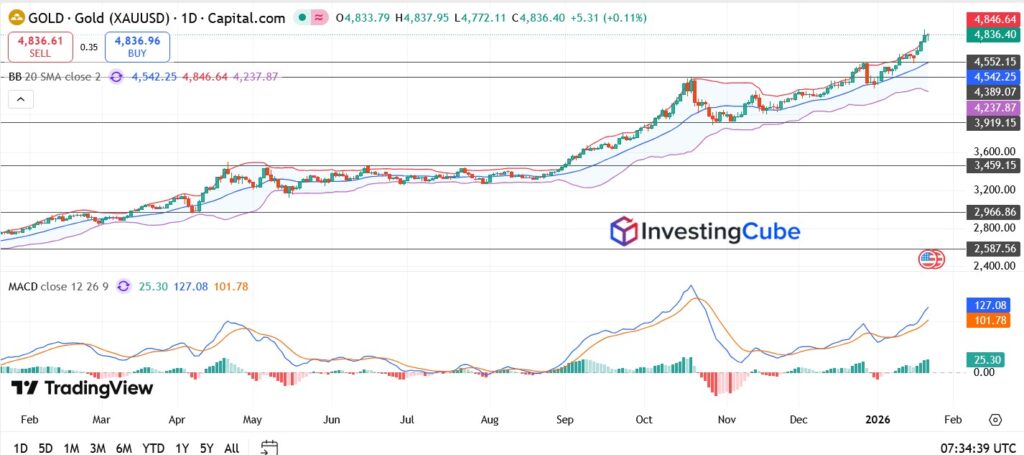
Task: Select the 1Y time range
Action: click(x=182, y=447)
